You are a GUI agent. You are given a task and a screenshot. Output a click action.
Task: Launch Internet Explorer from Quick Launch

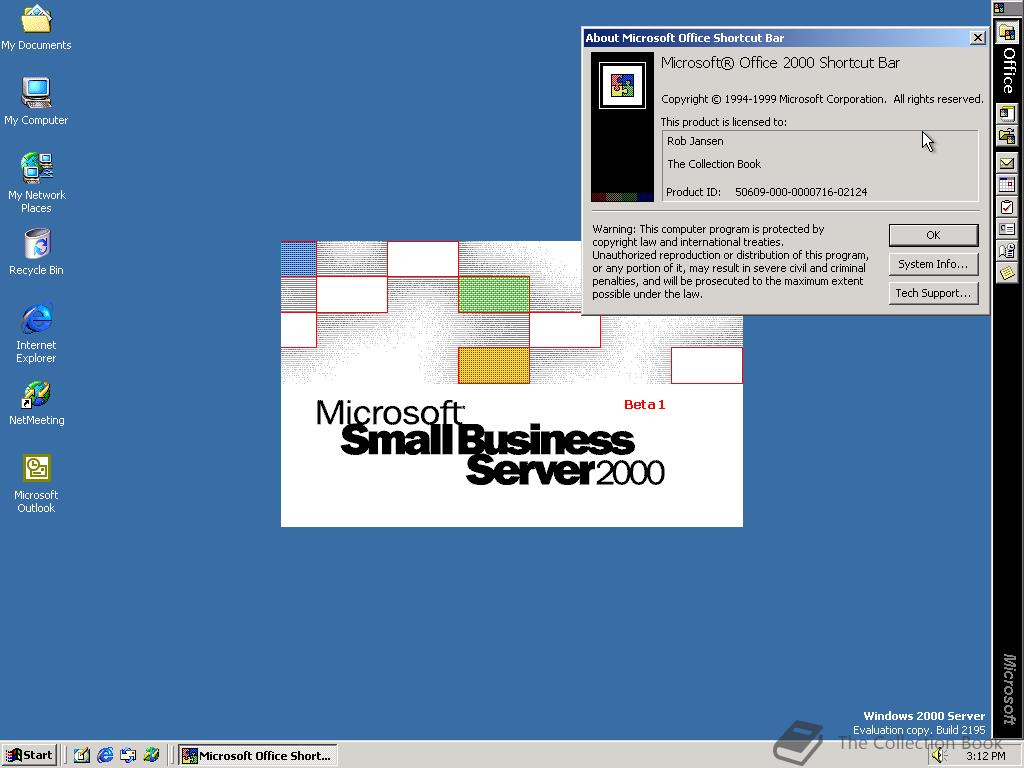pos(105,755)
